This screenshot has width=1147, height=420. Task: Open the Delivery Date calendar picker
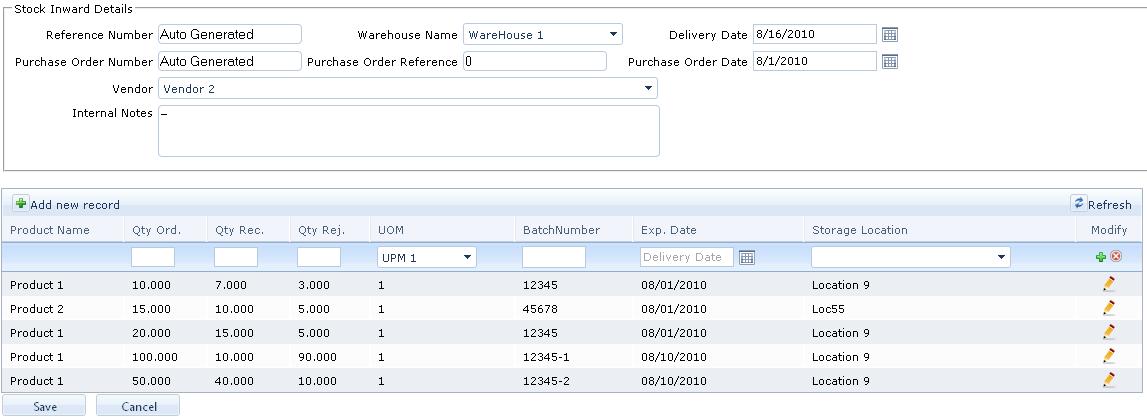(x=890, y=35)
